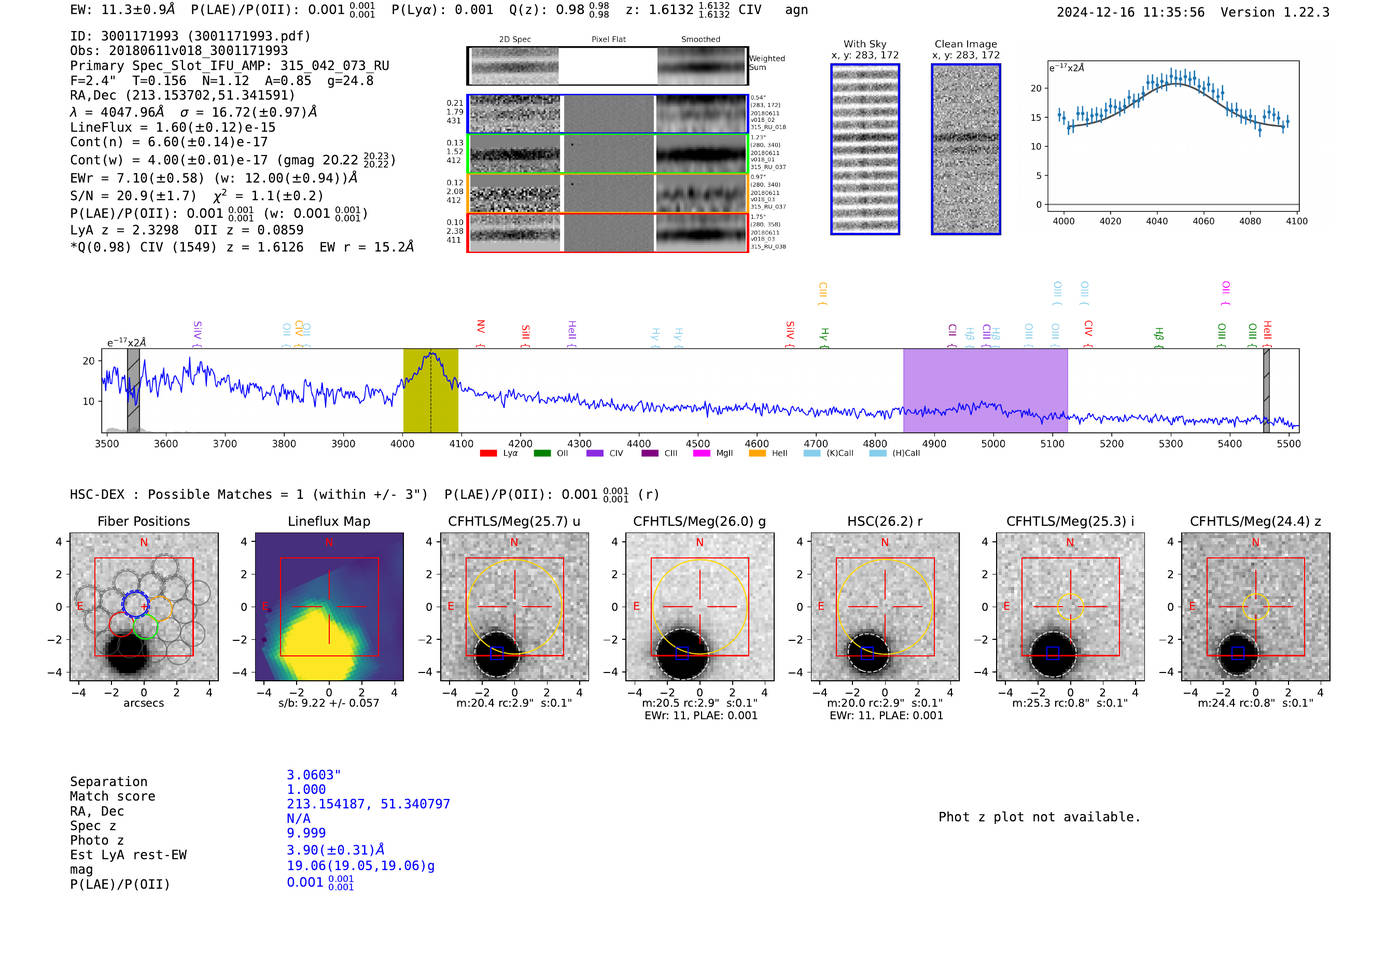
Task: Open the CFHTLS/Meg(26.0) g image
Action: [x=699, y=607]
